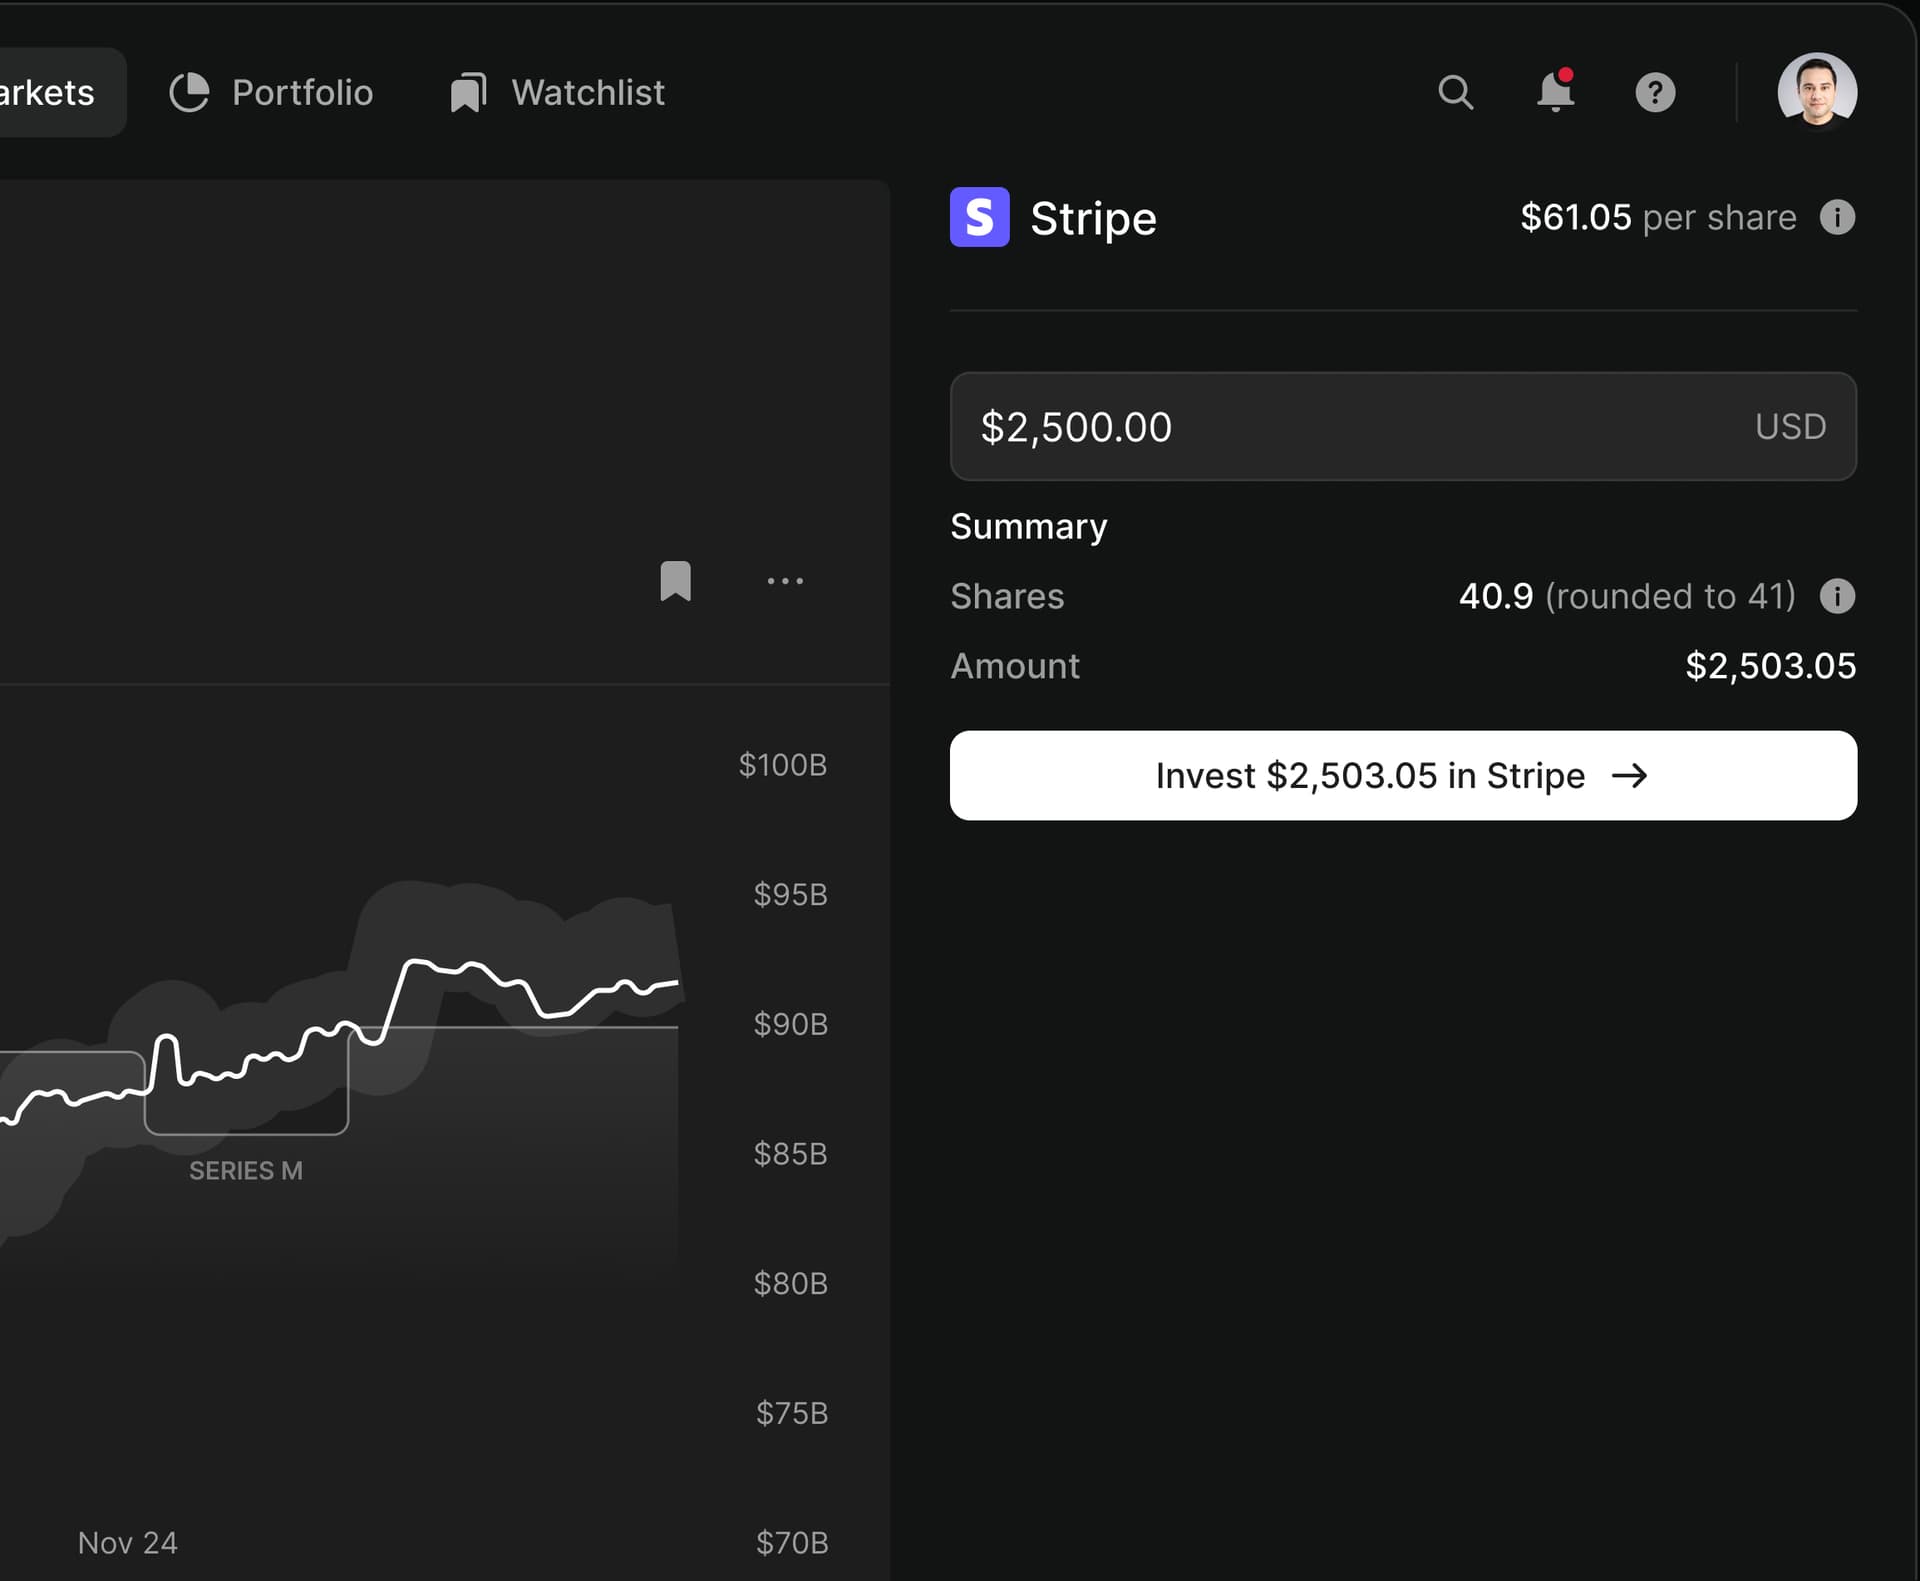Viewport: 1920px width, 1581px height.
Task: Show info about rounded shares
Action: [1837, 596]
